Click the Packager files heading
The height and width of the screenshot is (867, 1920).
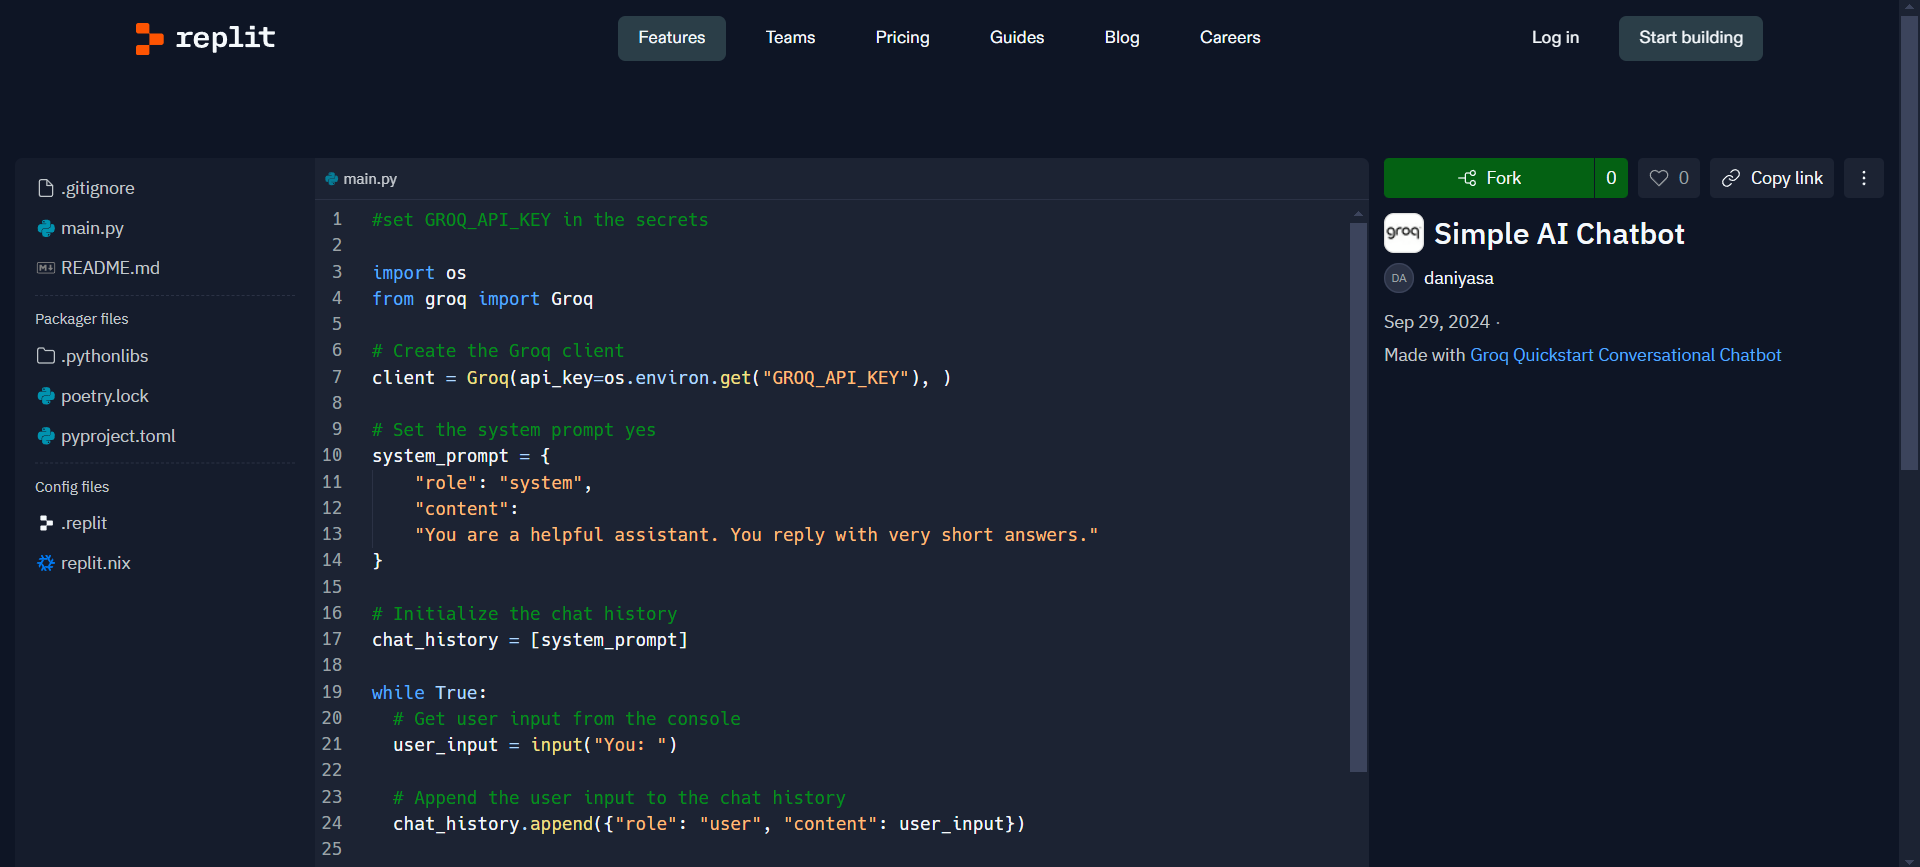pos(82,319)
